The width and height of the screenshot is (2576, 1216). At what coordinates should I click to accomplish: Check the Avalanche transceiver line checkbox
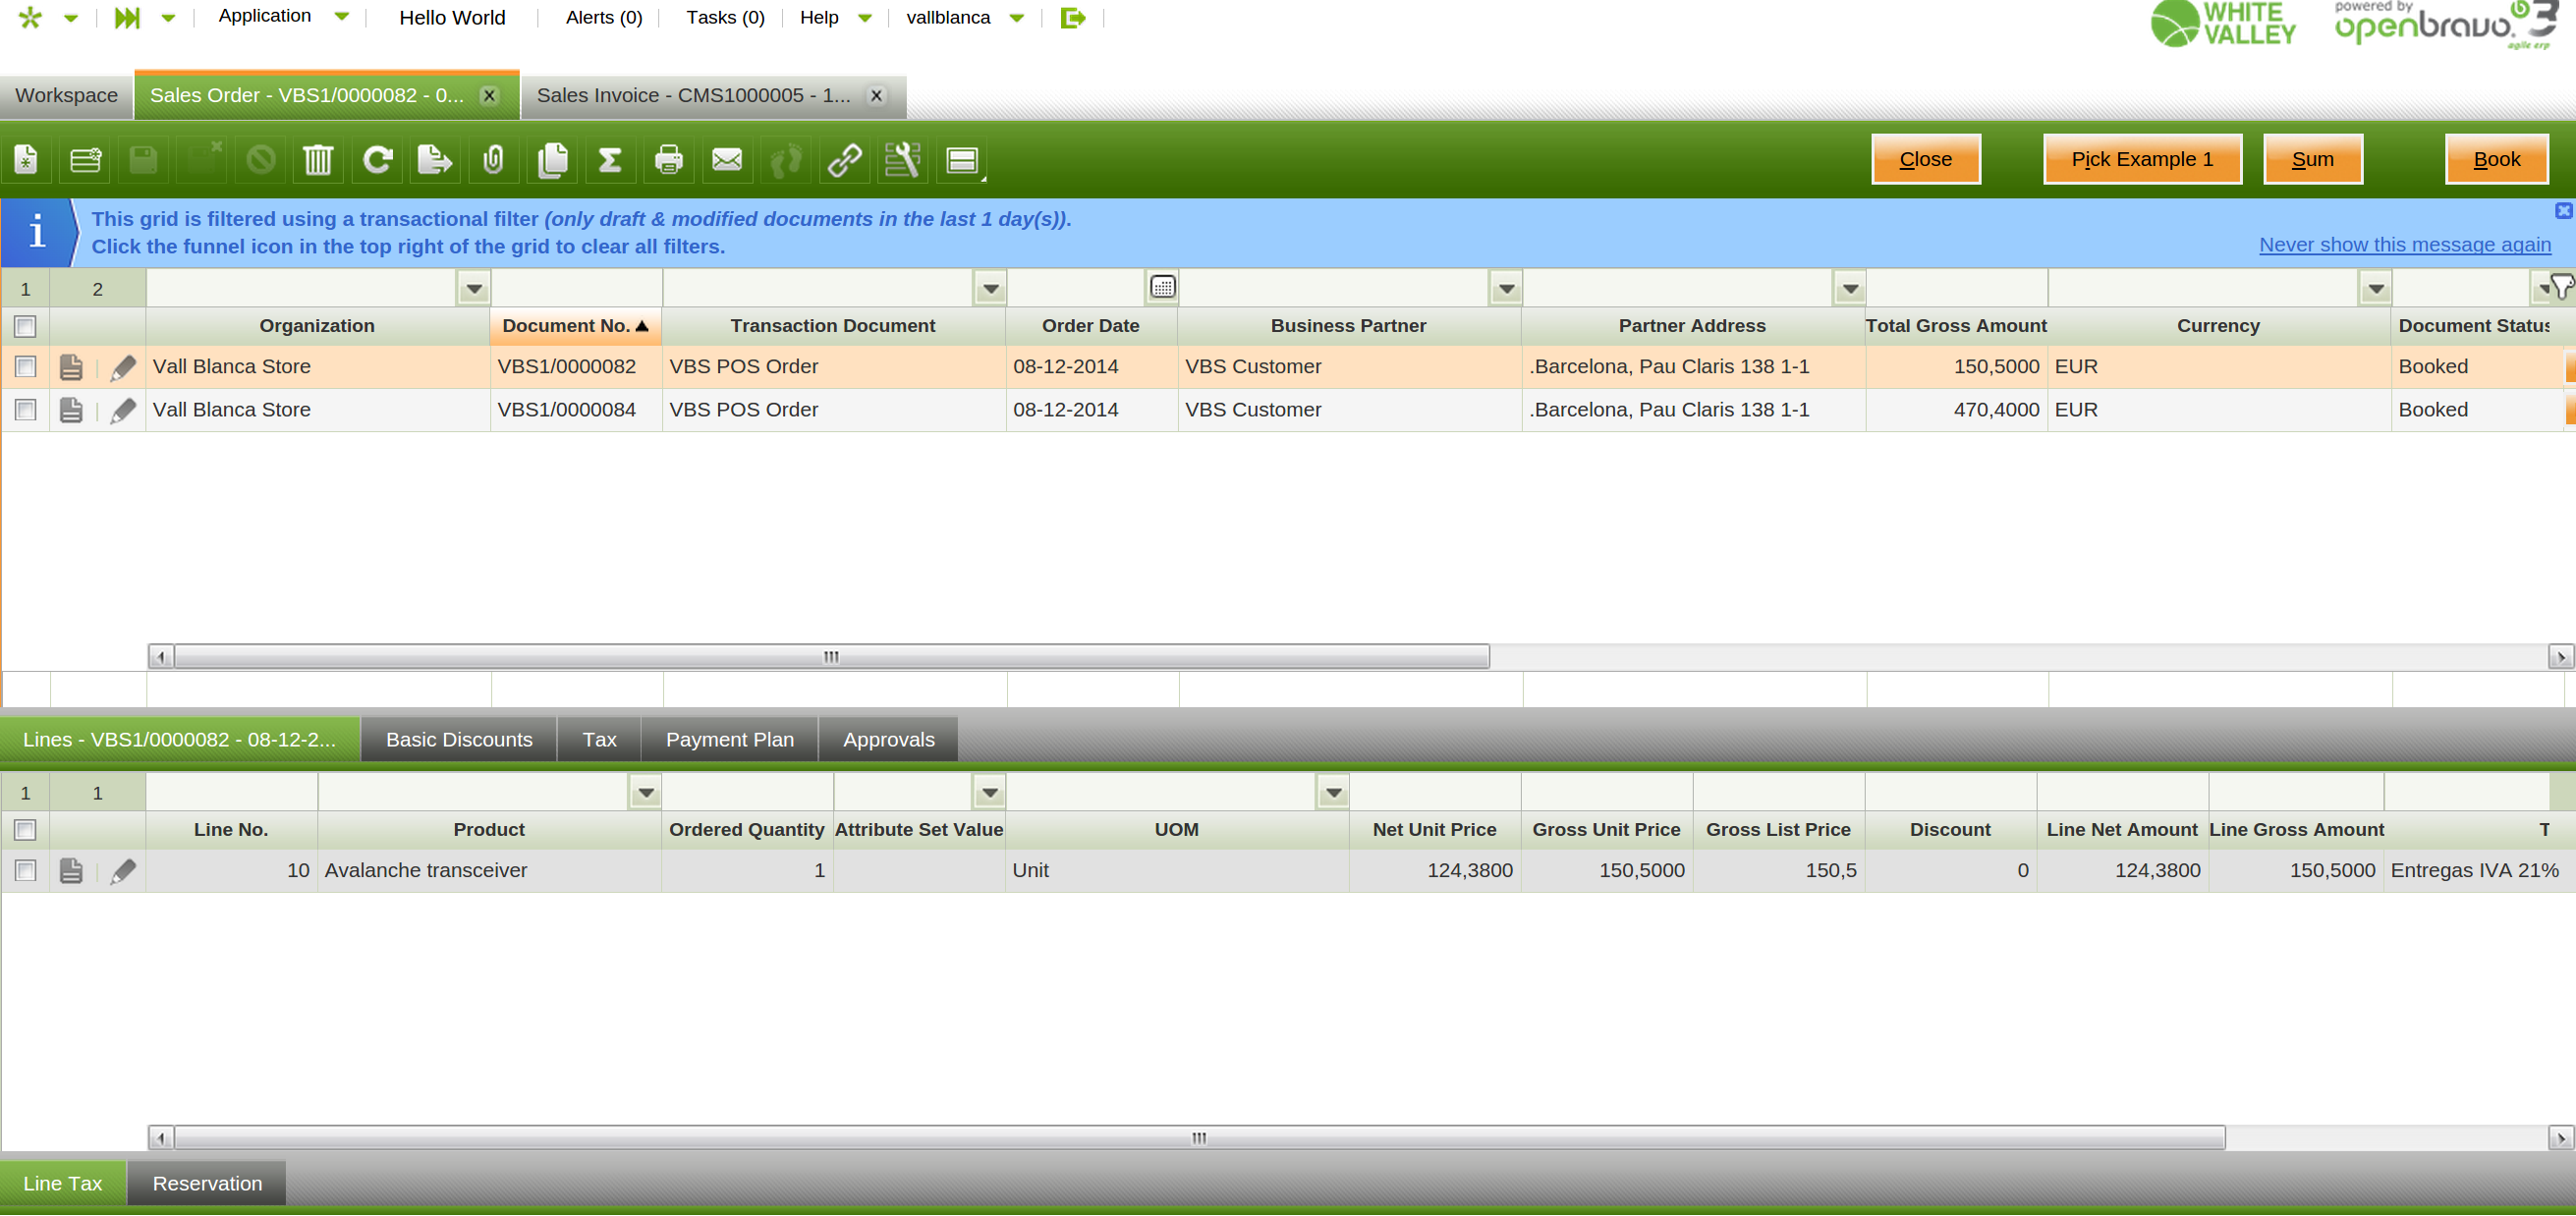[x=26, y=871]
